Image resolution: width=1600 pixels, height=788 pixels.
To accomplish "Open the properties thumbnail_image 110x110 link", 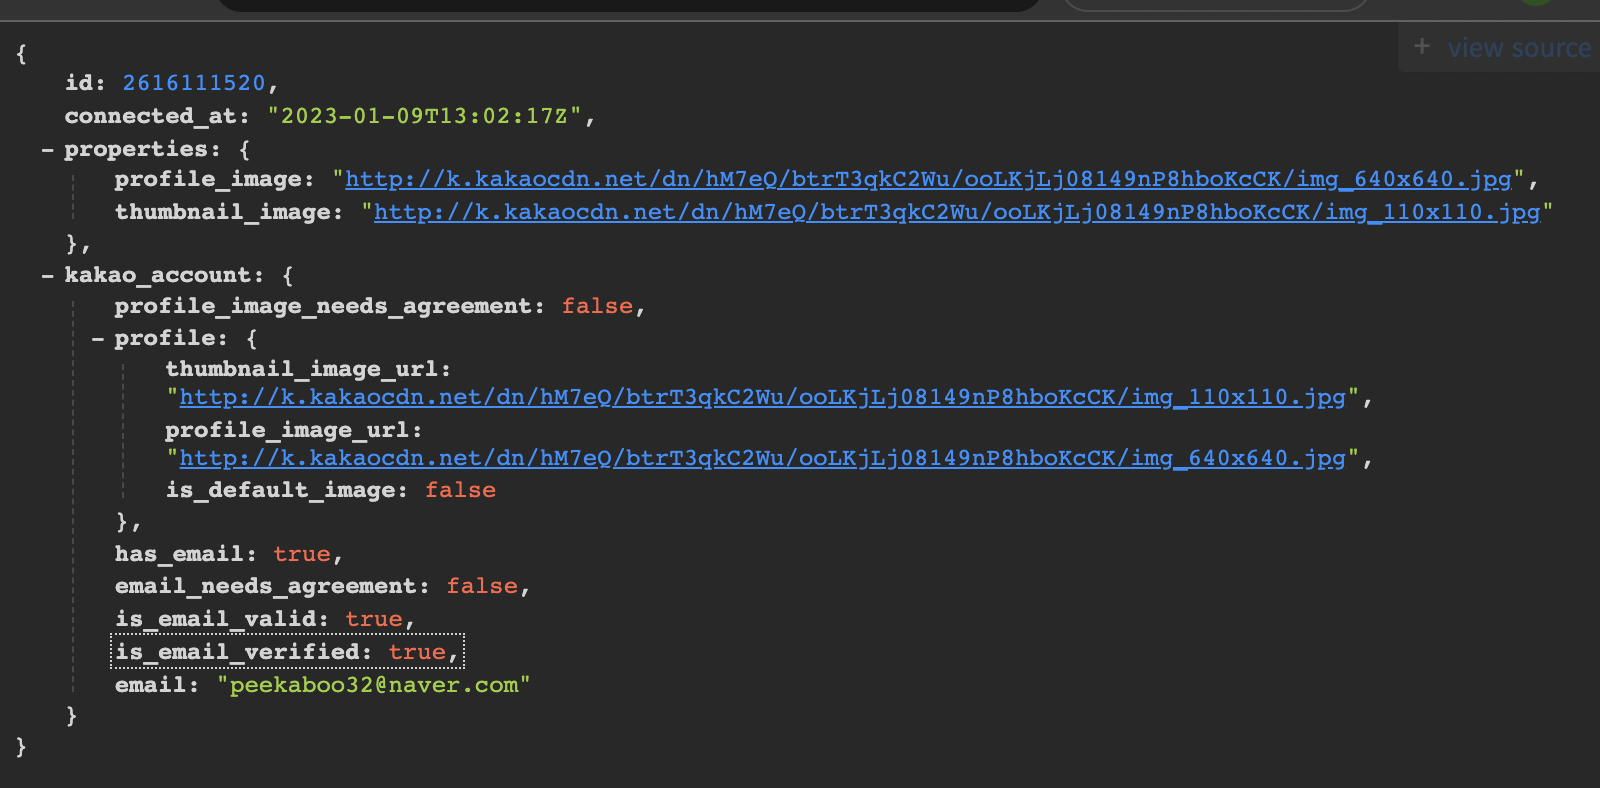I will (x=957, y=213).
